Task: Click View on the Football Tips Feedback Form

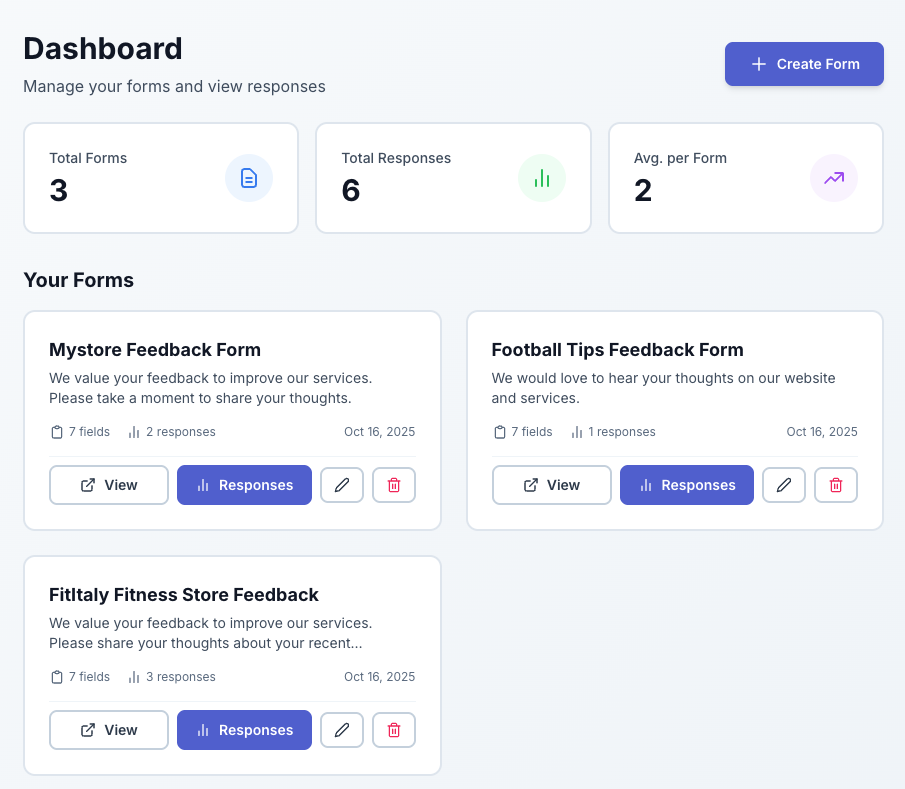Action: coord(551,484)
